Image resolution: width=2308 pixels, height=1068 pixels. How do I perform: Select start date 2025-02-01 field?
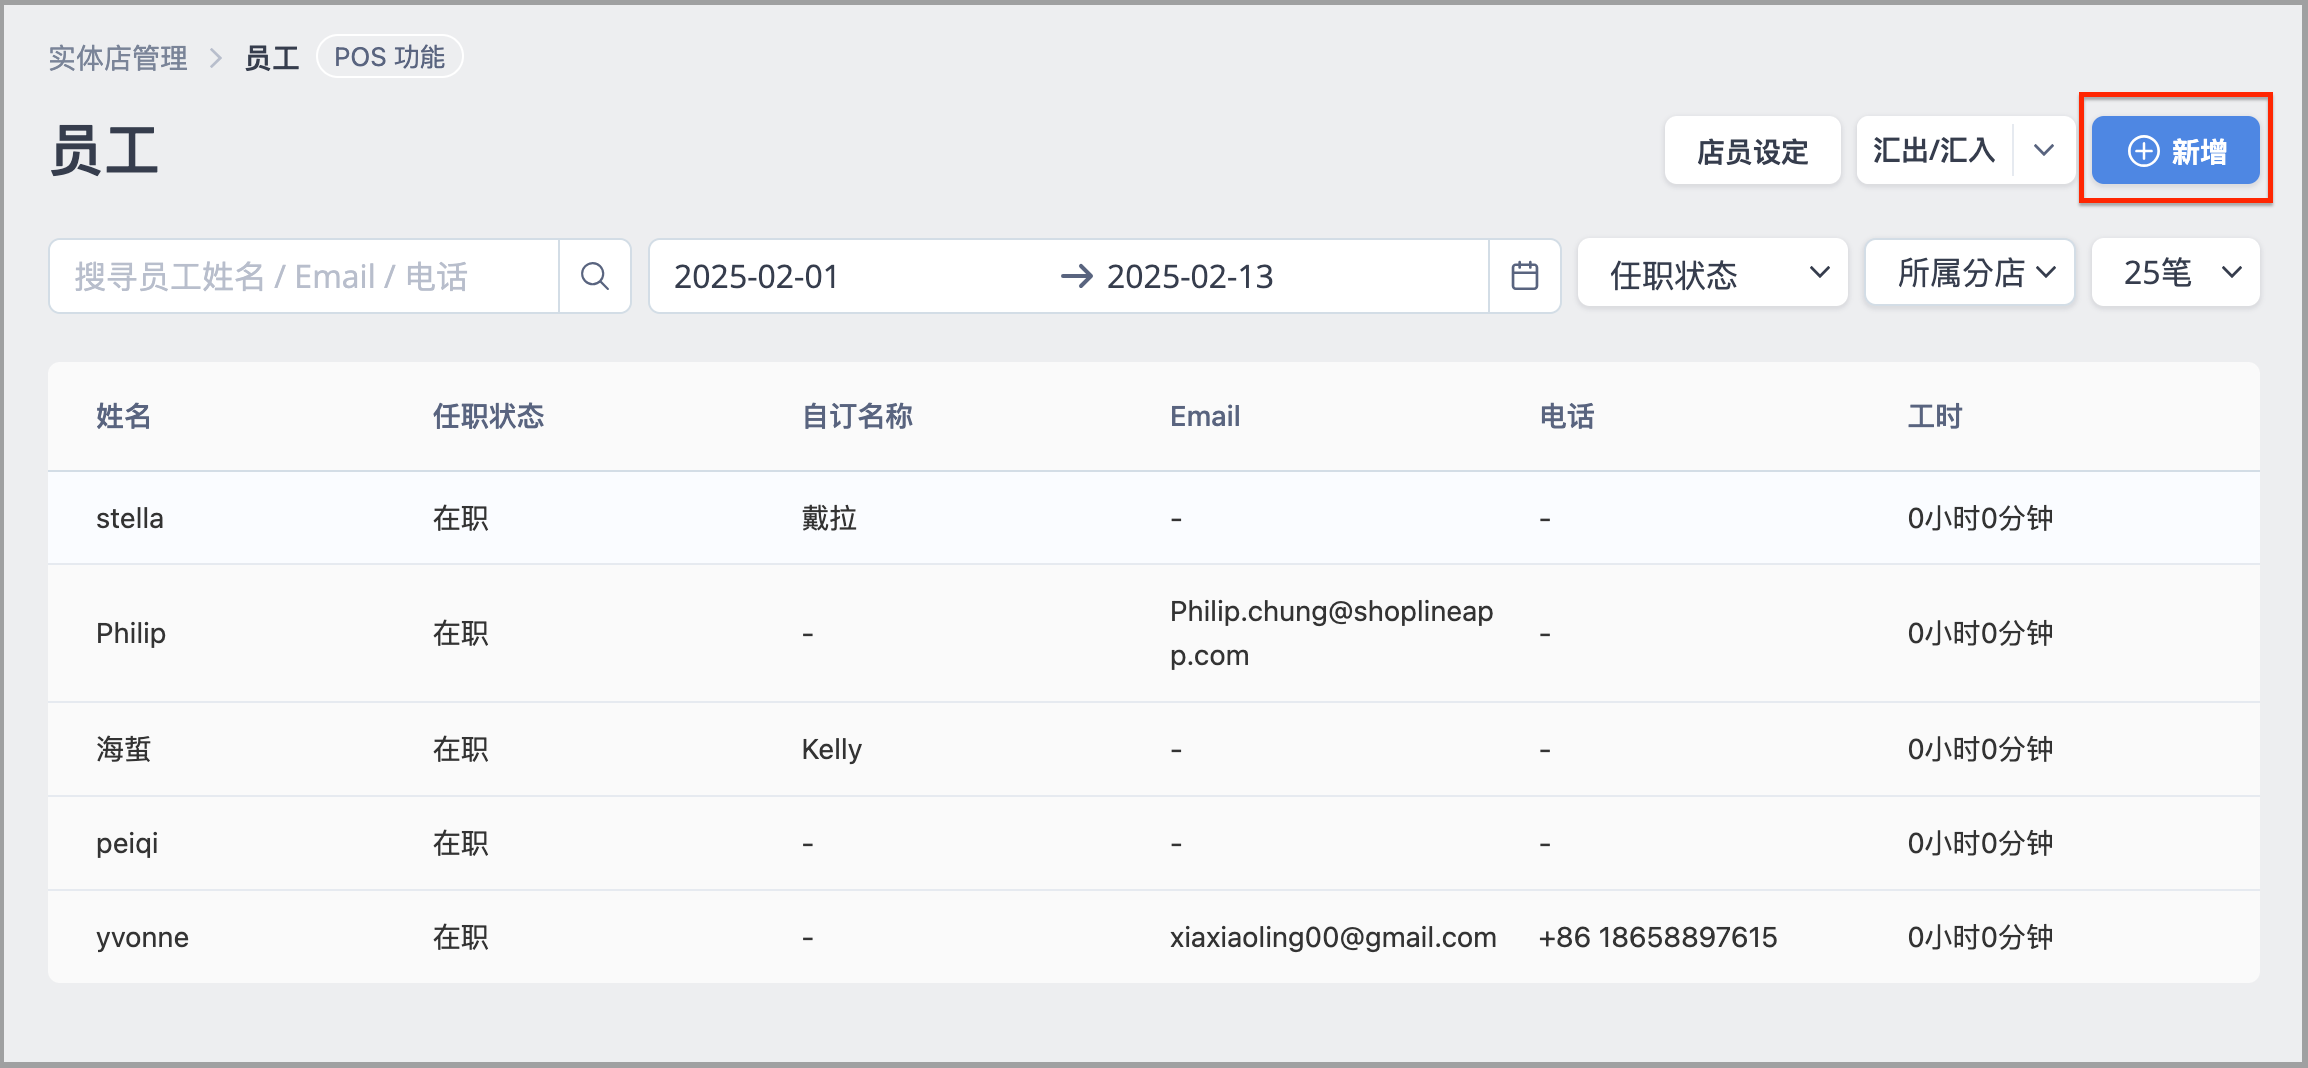(x=756, y=277)
